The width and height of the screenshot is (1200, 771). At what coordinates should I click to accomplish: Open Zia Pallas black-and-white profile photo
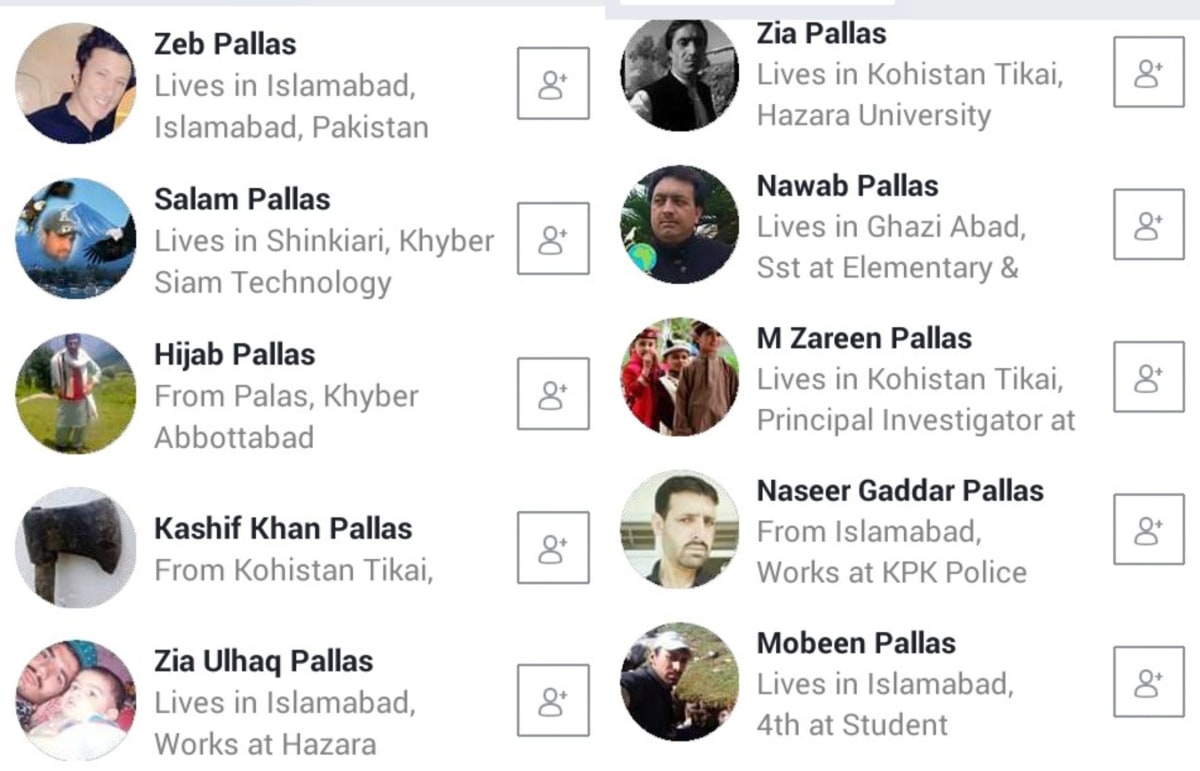(680, 73)
